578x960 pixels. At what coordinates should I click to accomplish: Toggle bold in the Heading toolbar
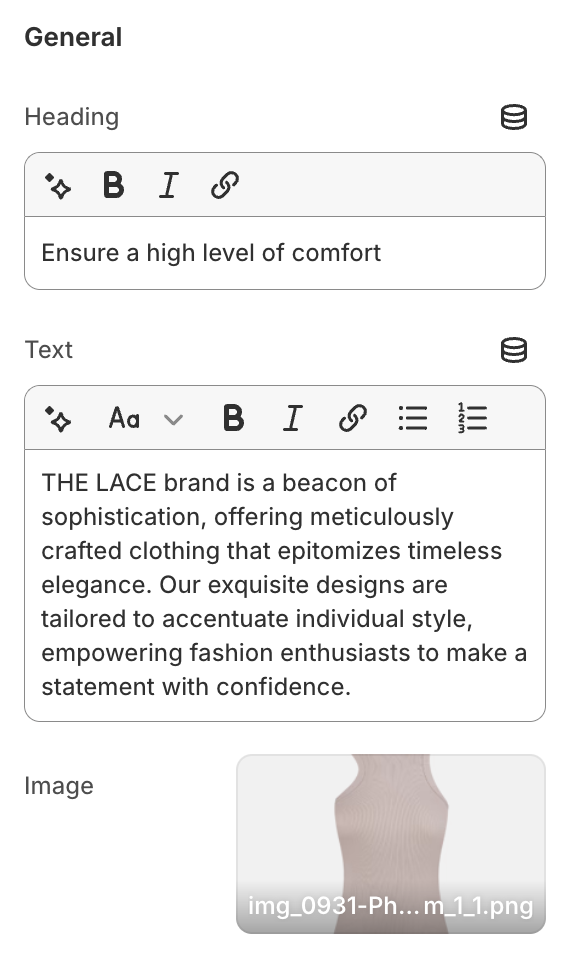tap(113, 185)
